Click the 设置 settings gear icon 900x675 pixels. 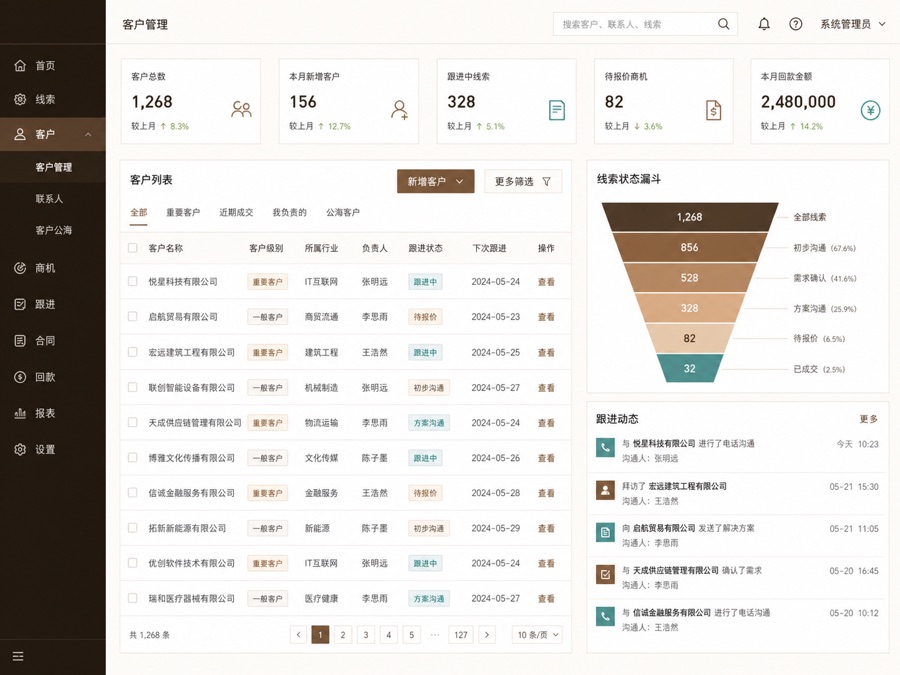20,449
